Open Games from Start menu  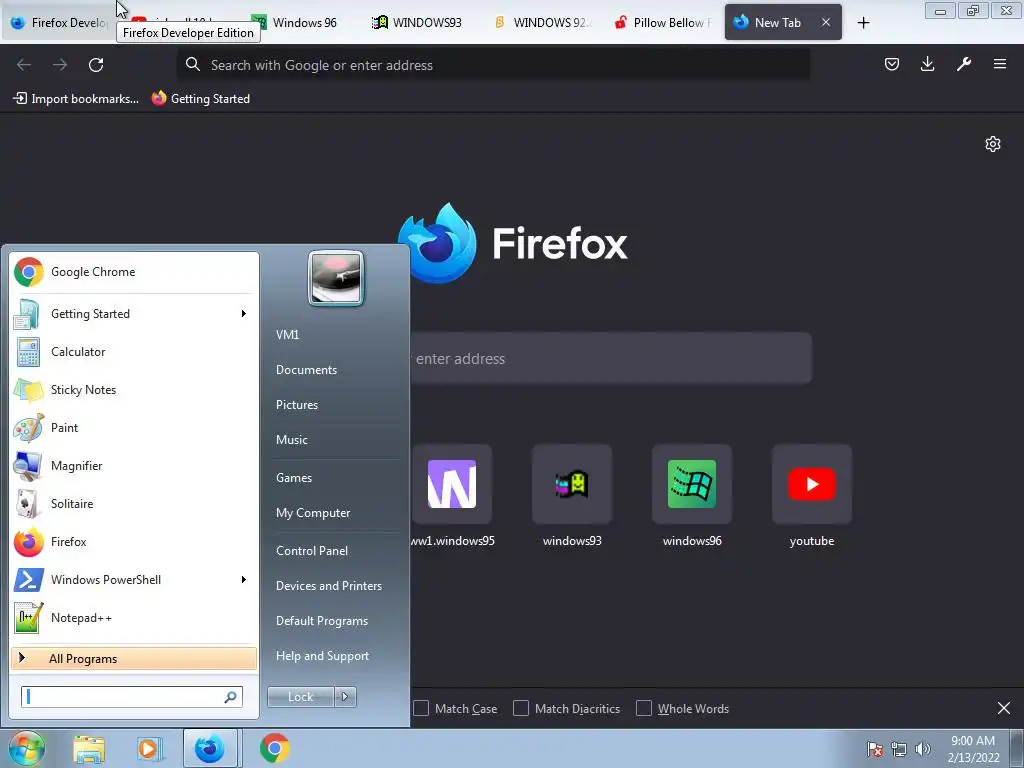tap(294, 478)
